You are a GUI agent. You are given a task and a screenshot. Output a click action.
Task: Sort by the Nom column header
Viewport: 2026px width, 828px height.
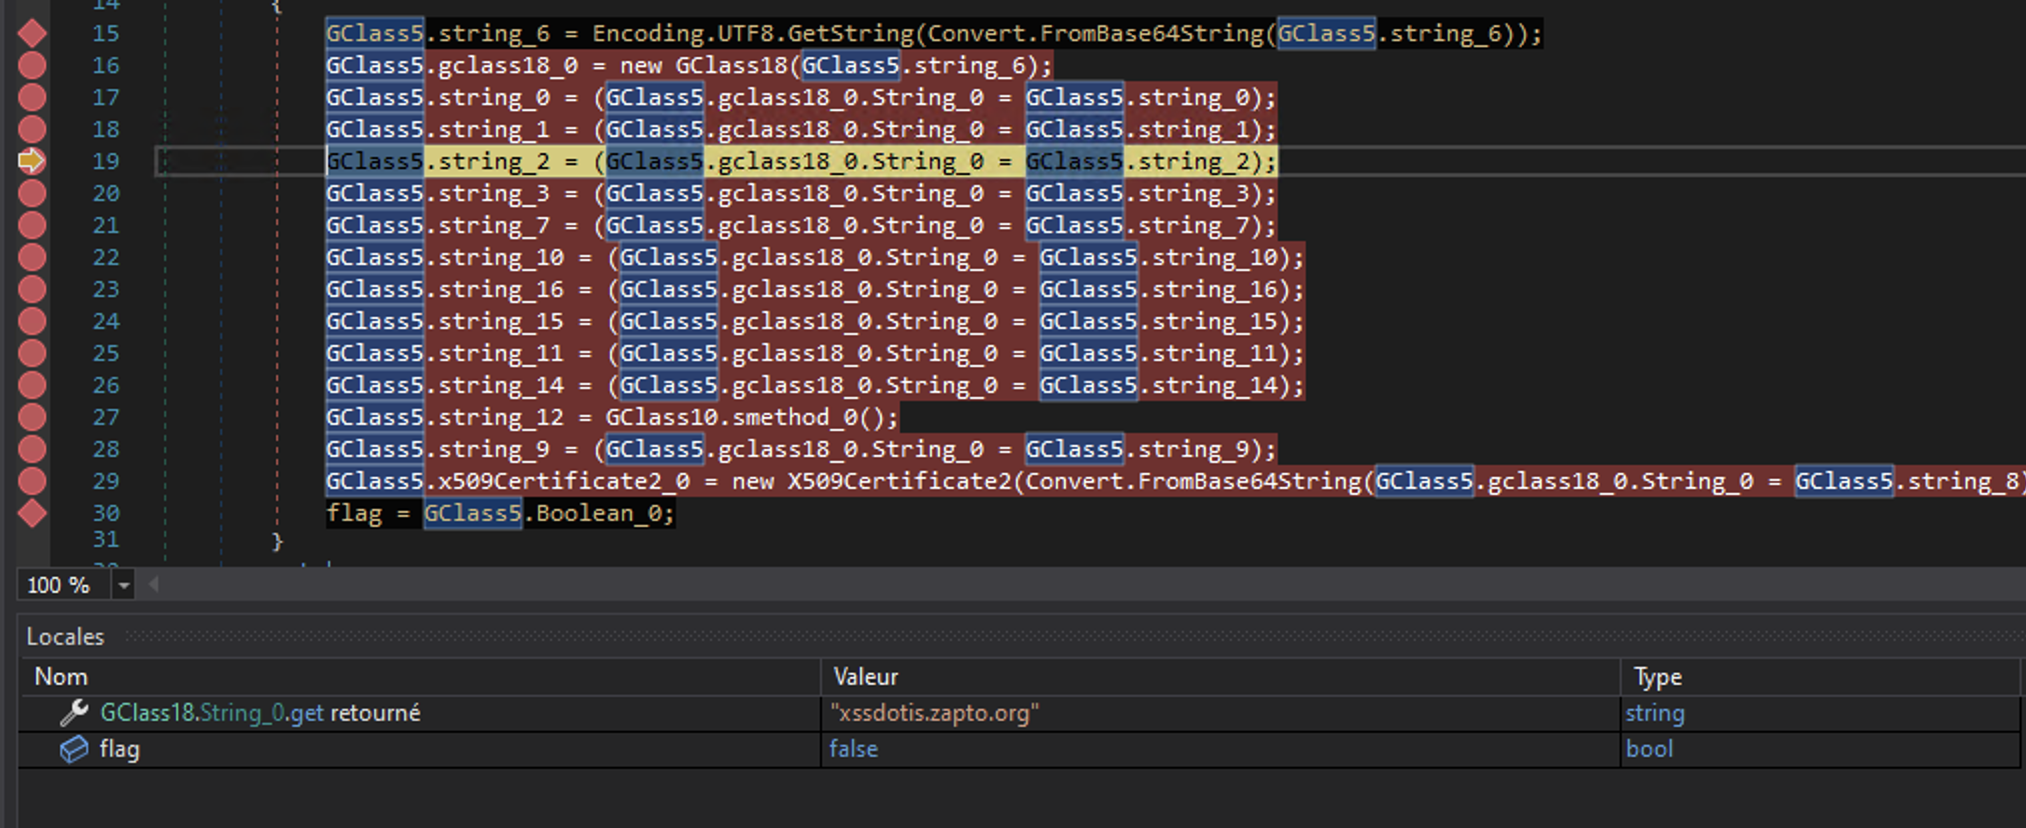61,677
